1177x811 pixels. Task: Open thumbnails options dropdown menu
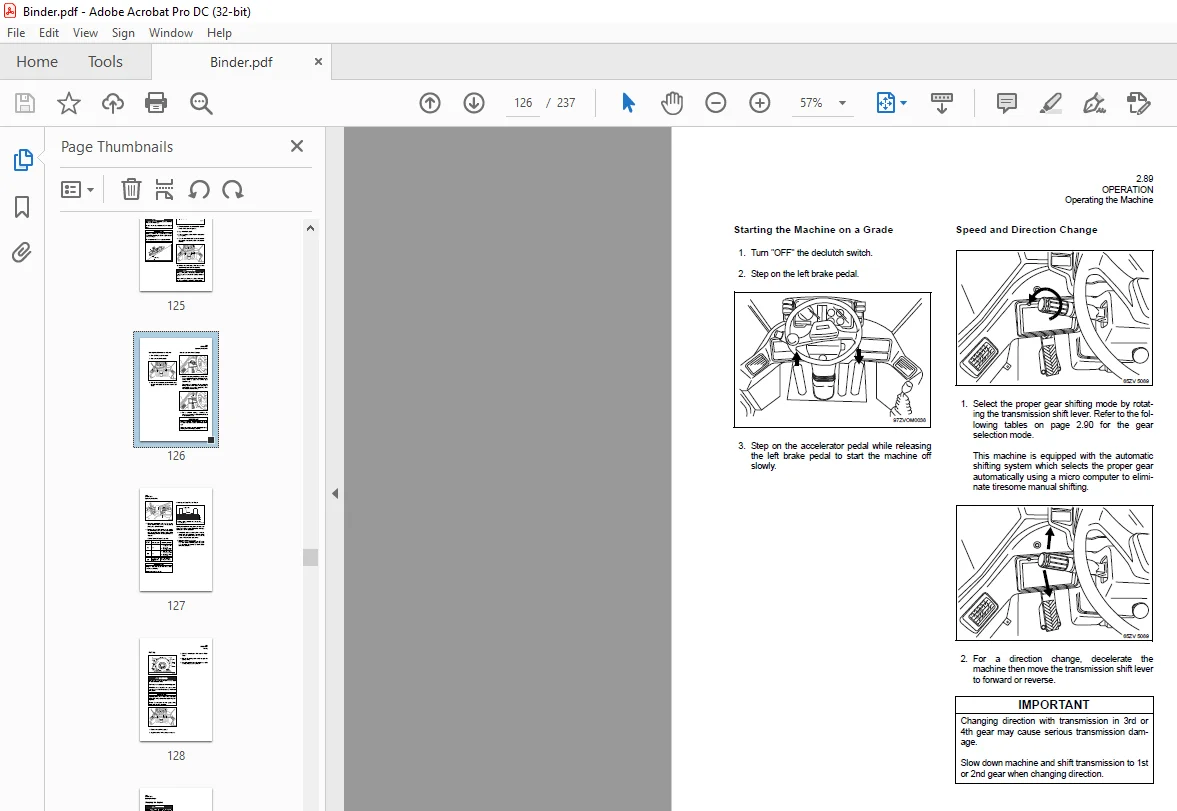coord(77,189)
